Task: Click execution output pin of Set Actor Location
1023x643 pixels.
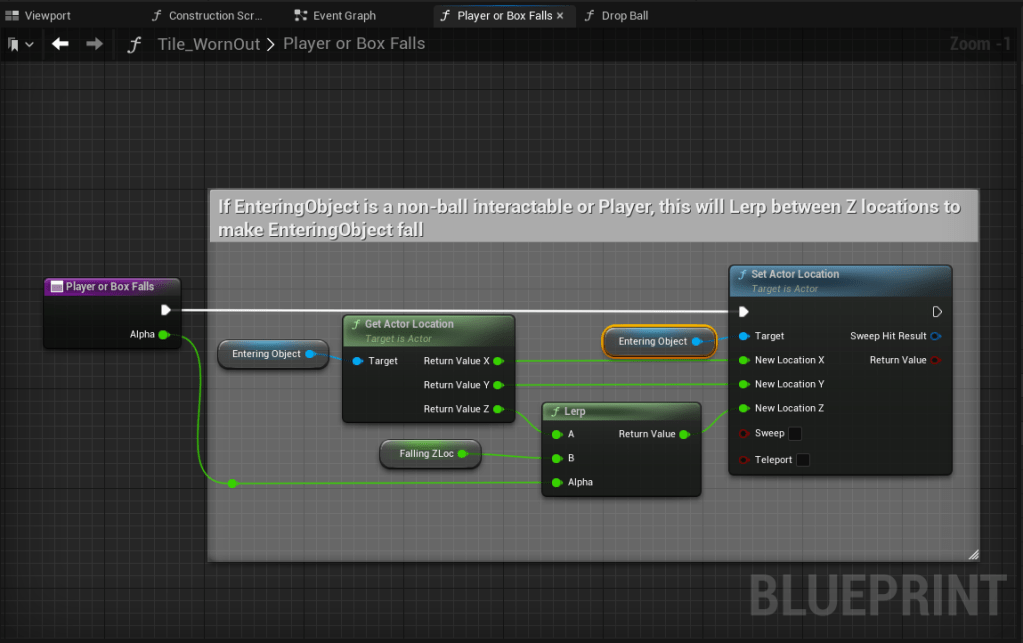Action: pyautogui.click(x=936, y=311)
